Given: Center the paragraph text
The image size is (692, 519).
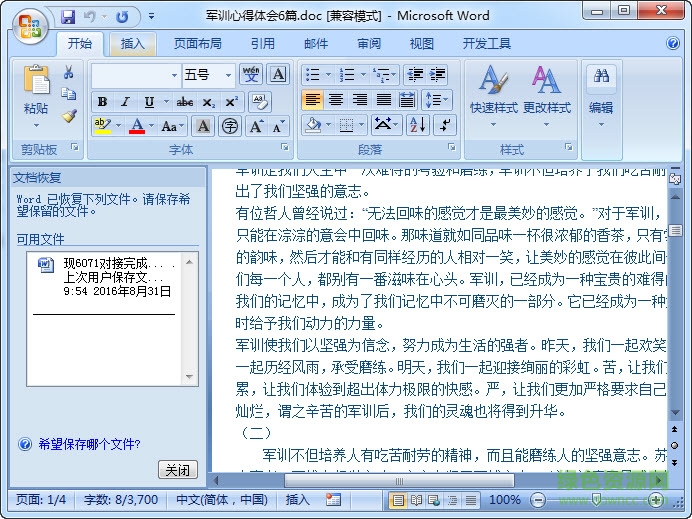Looking at the screenshot, I should 336,100.
